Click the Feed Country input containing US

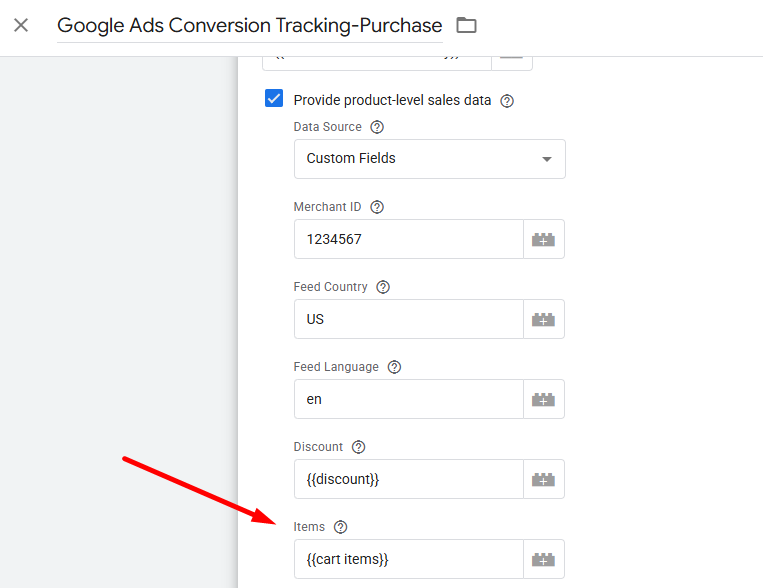click(408, 320)
